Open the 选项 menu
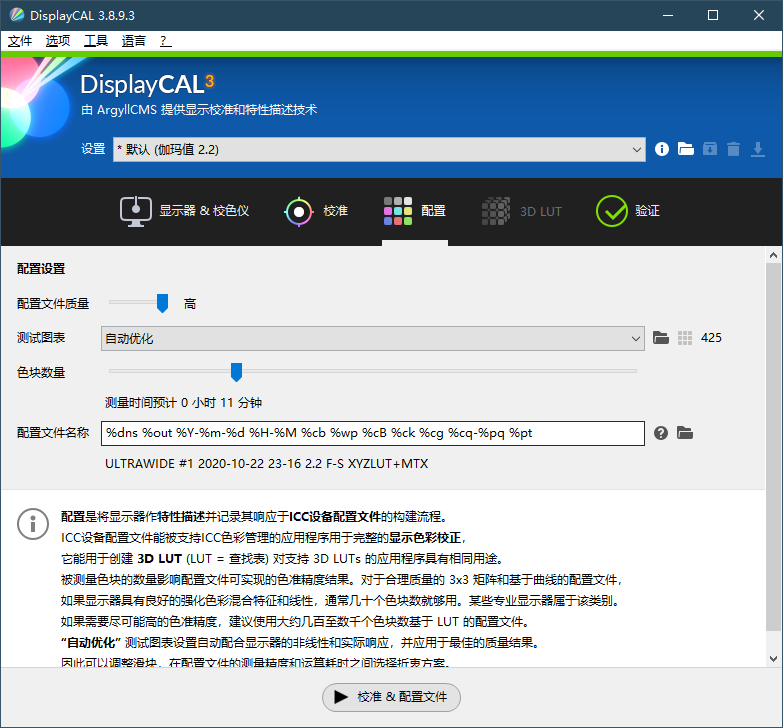Screen dimensions: 783x728 (58, 41)
